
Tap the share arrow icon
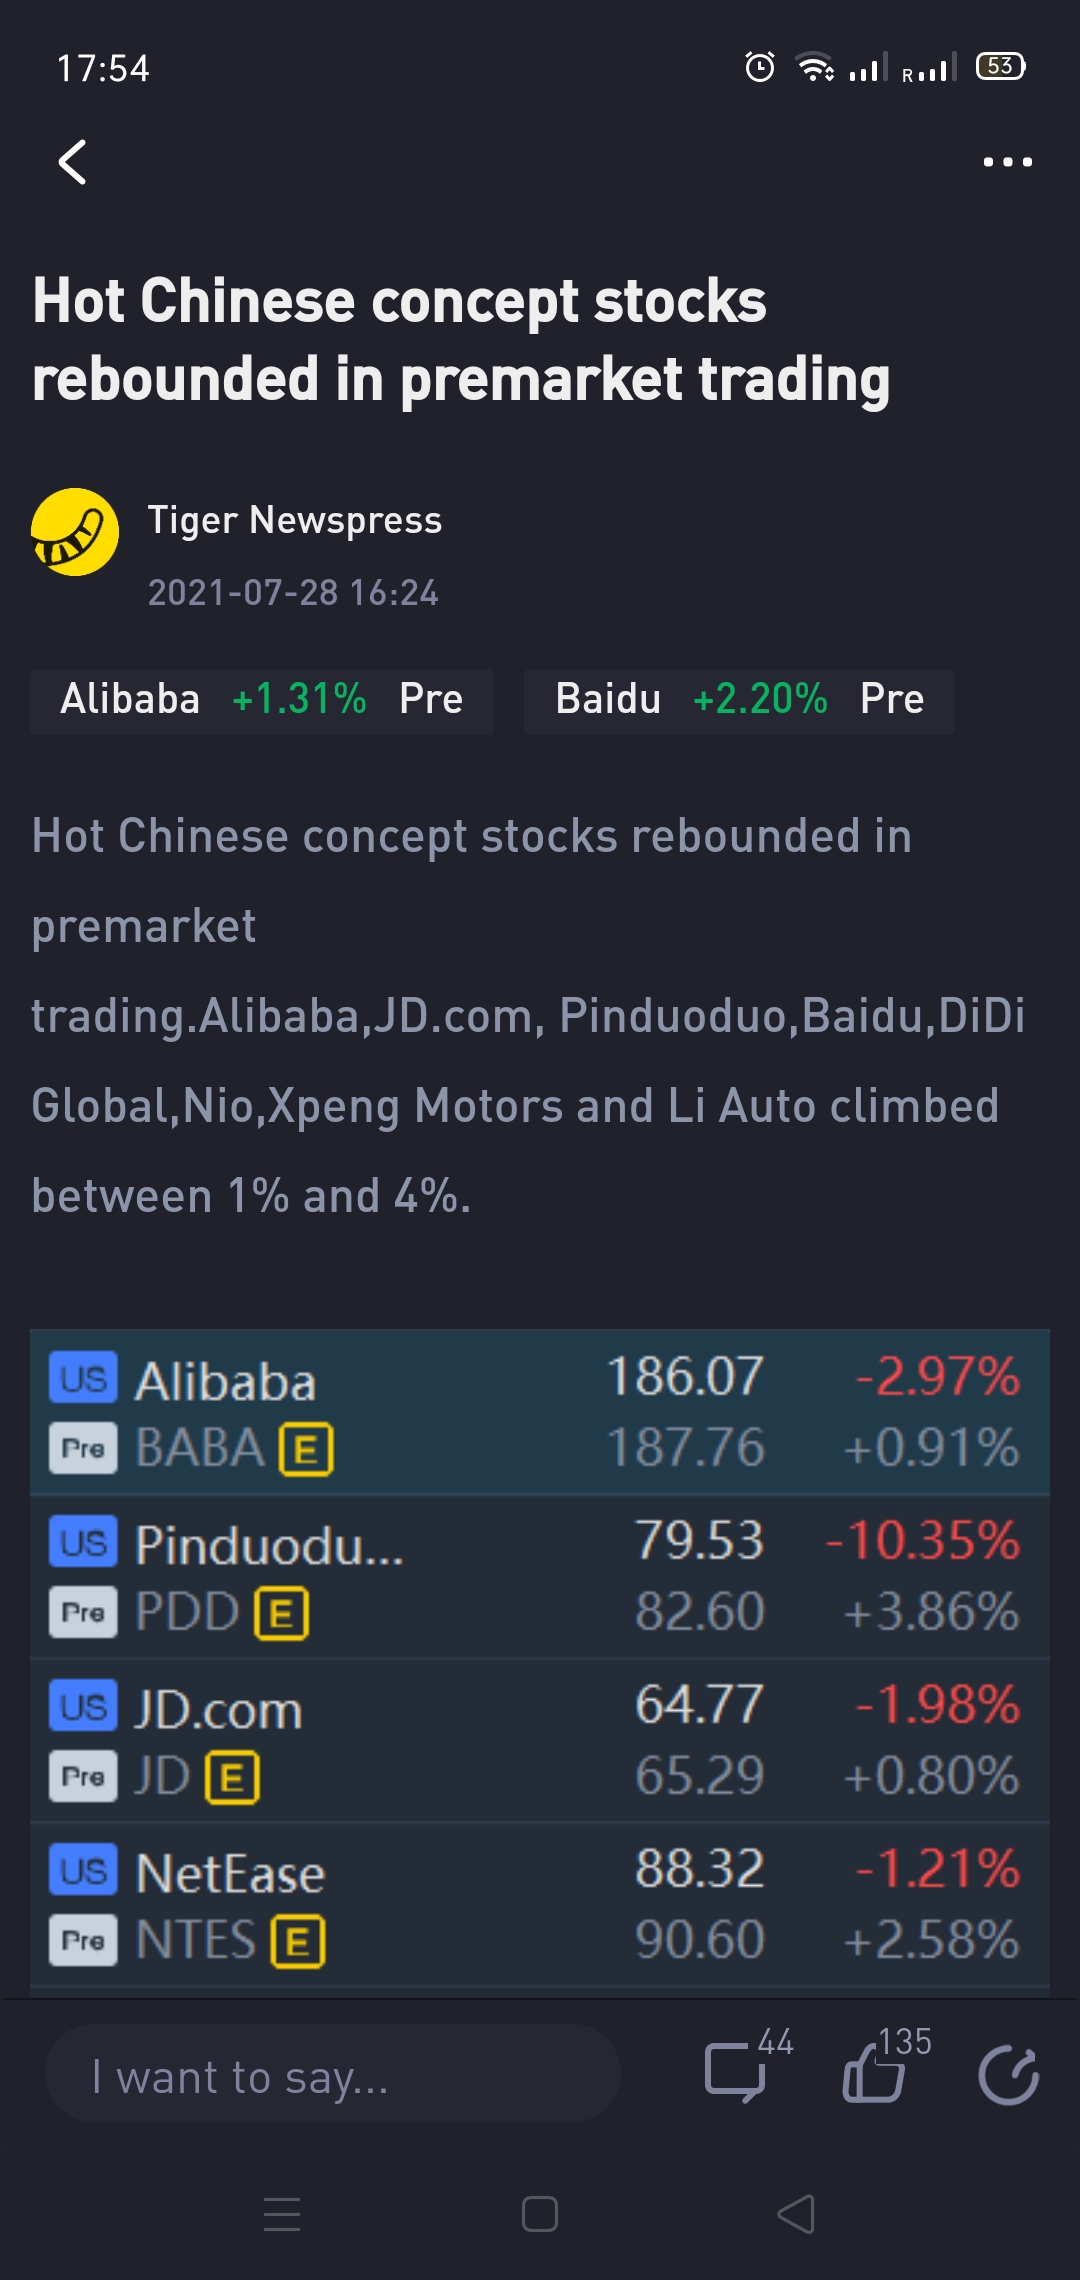point(1008,2075)
